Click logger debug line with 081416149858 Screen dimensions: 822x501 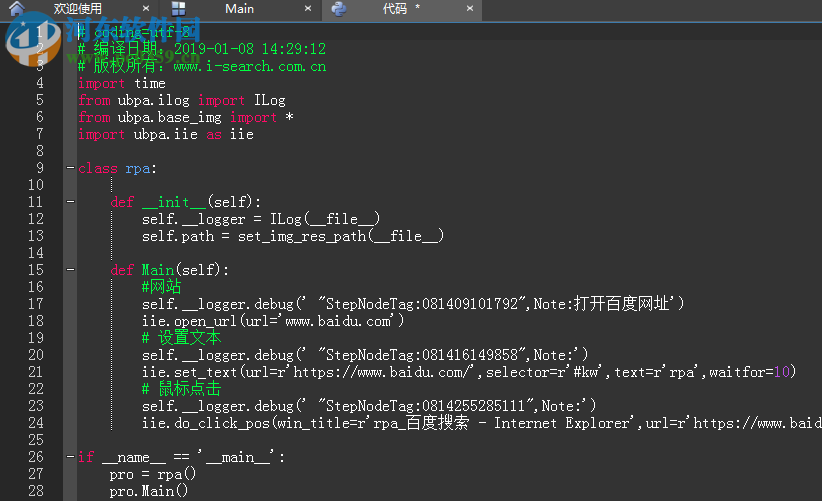point(365,355)
